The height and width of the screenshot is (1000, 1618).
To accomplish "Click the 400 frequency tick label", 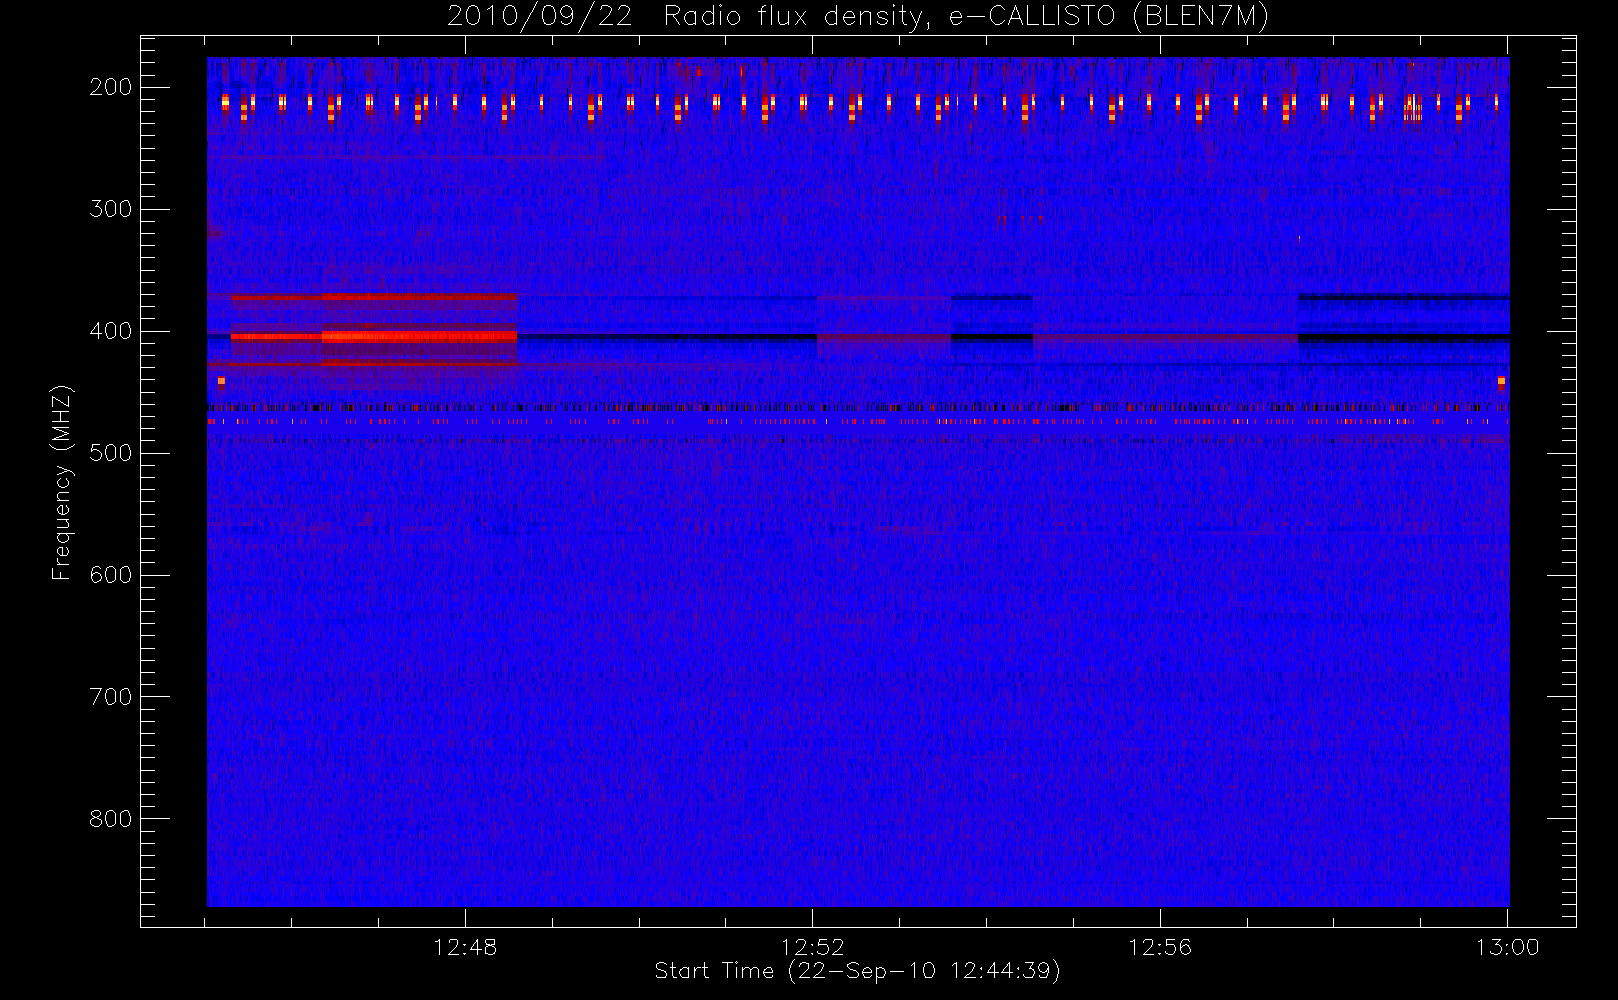I will pyautogui.click(x=110, y=331).
